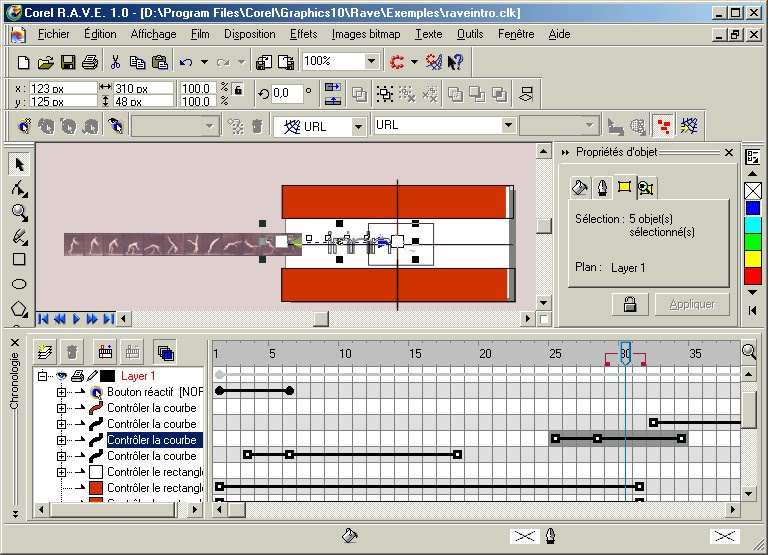Click the What's This help icon
Image resolution: width=768 pixels, height=555 pixels.
456,62
